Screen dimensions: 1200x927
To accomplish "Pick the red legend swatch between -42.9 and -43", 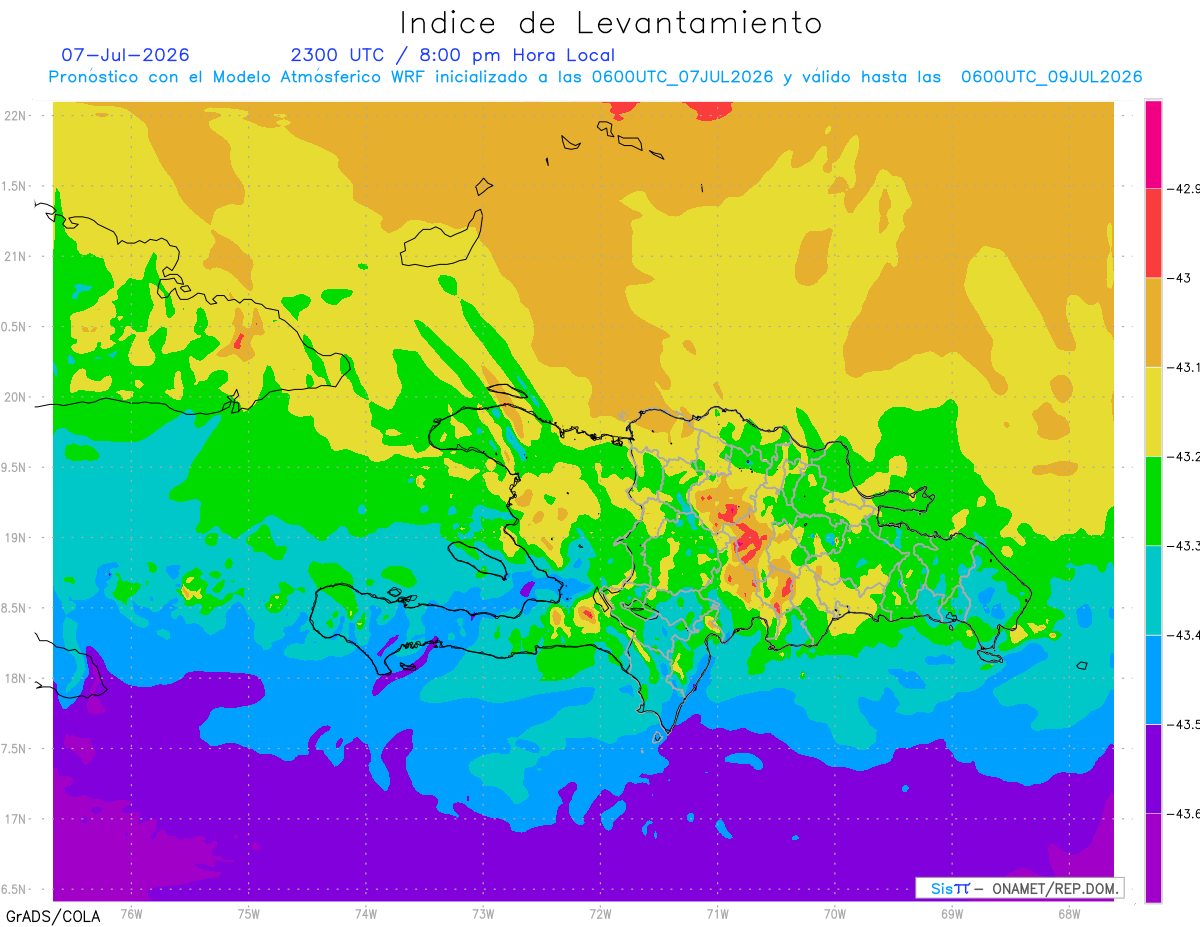I will point(1153,233).
